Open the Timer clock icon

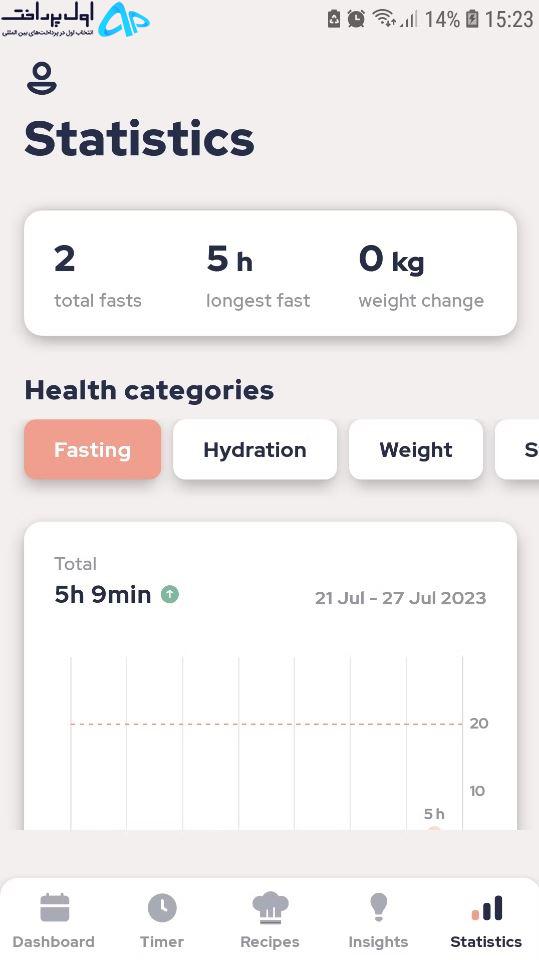tap(162, 907)
